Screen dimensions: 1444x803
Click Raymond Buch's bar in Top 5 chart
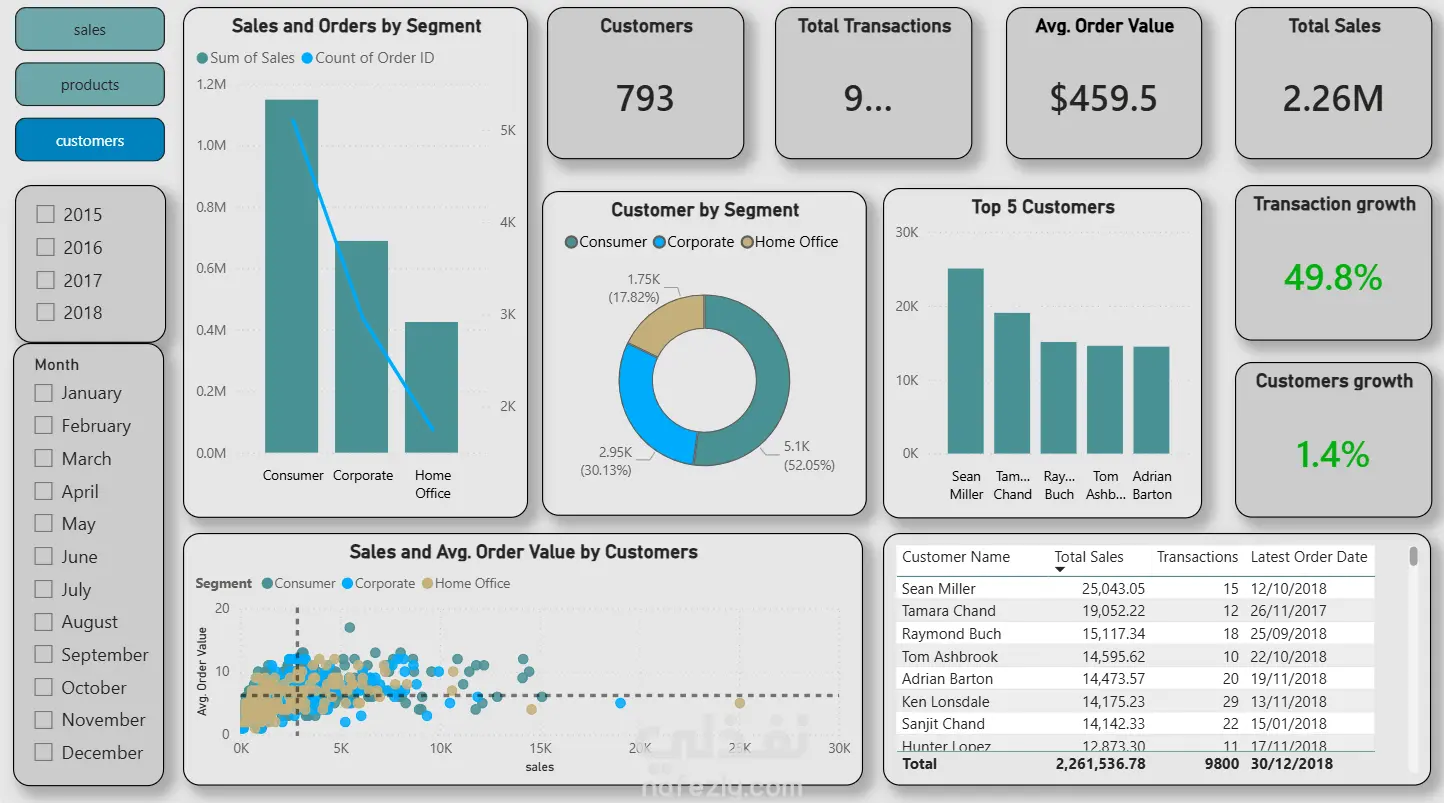point(1058,397)
